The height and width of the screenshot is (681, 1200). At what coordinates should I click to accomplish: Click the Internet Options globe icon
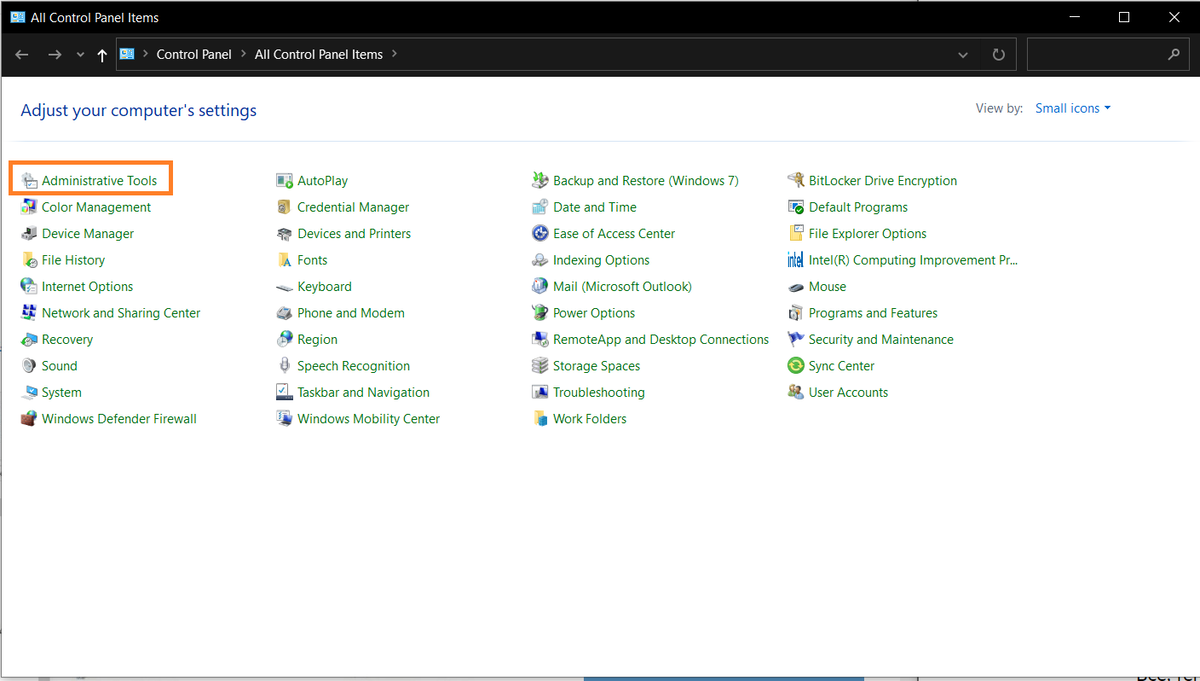[x=29, y=287]
